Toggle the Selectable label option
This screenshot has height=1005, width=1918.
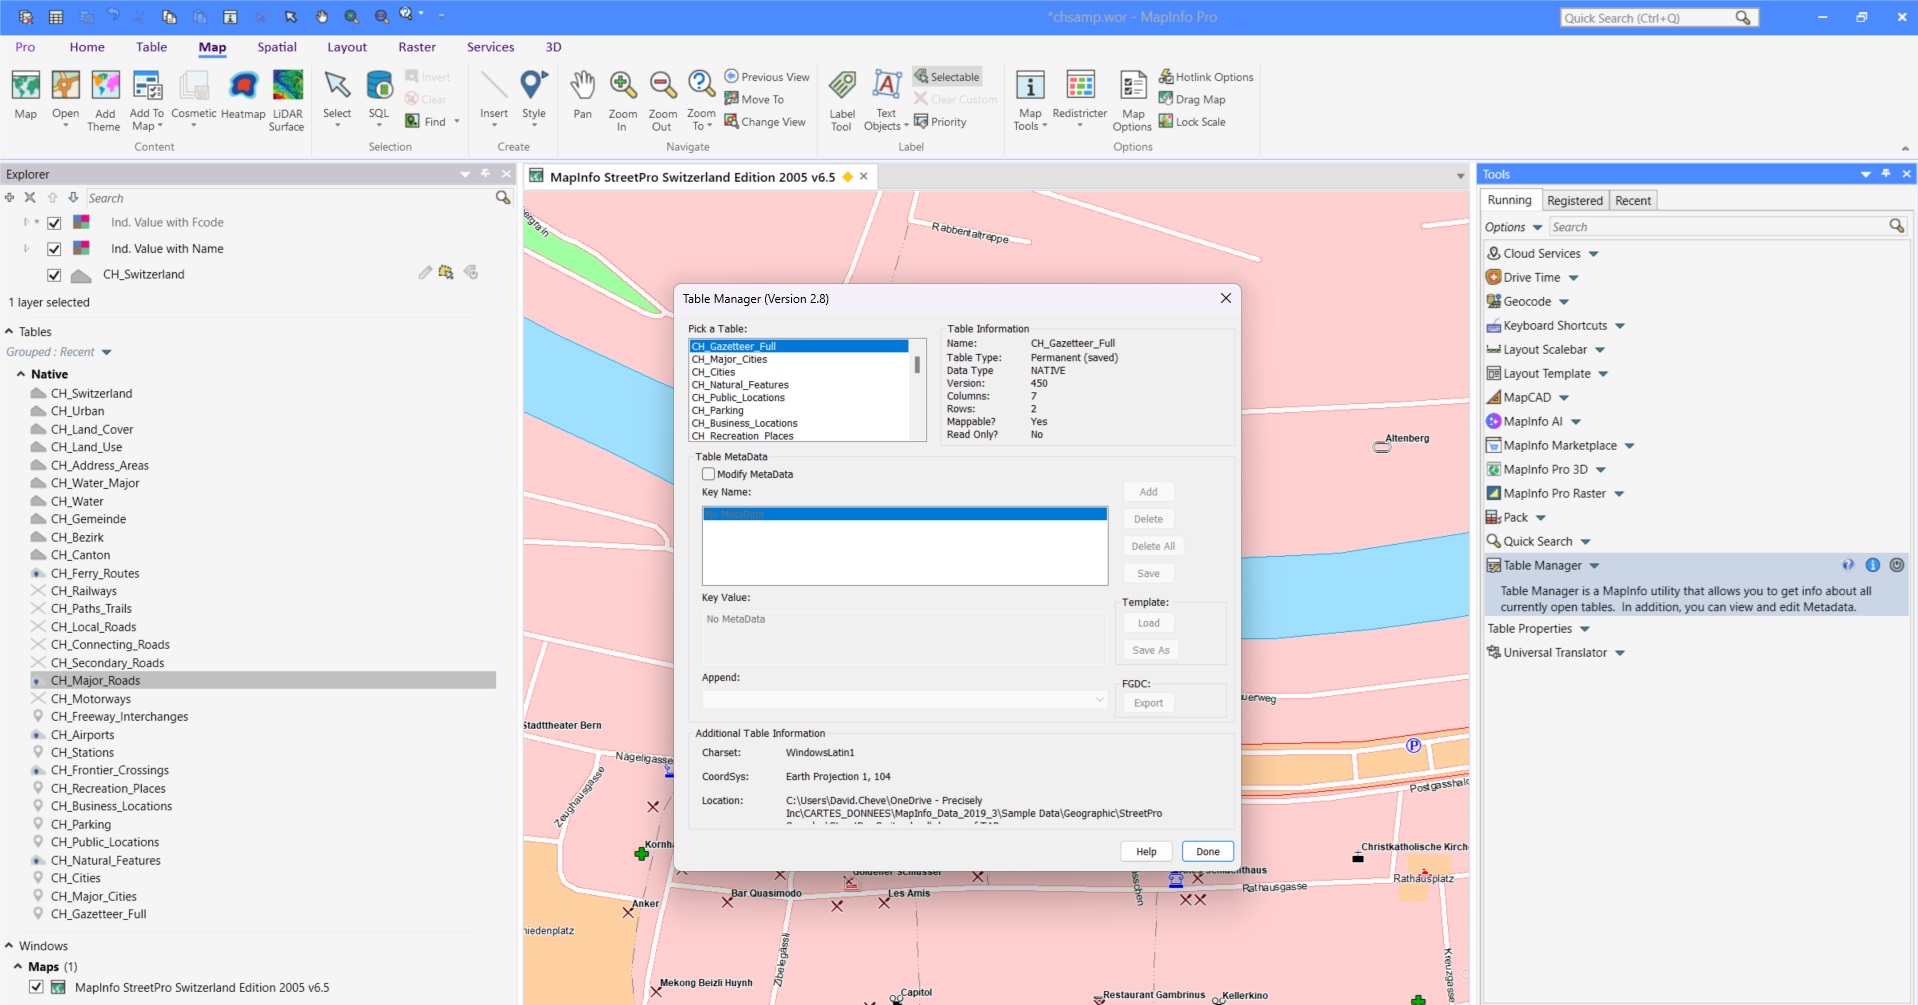946,77
